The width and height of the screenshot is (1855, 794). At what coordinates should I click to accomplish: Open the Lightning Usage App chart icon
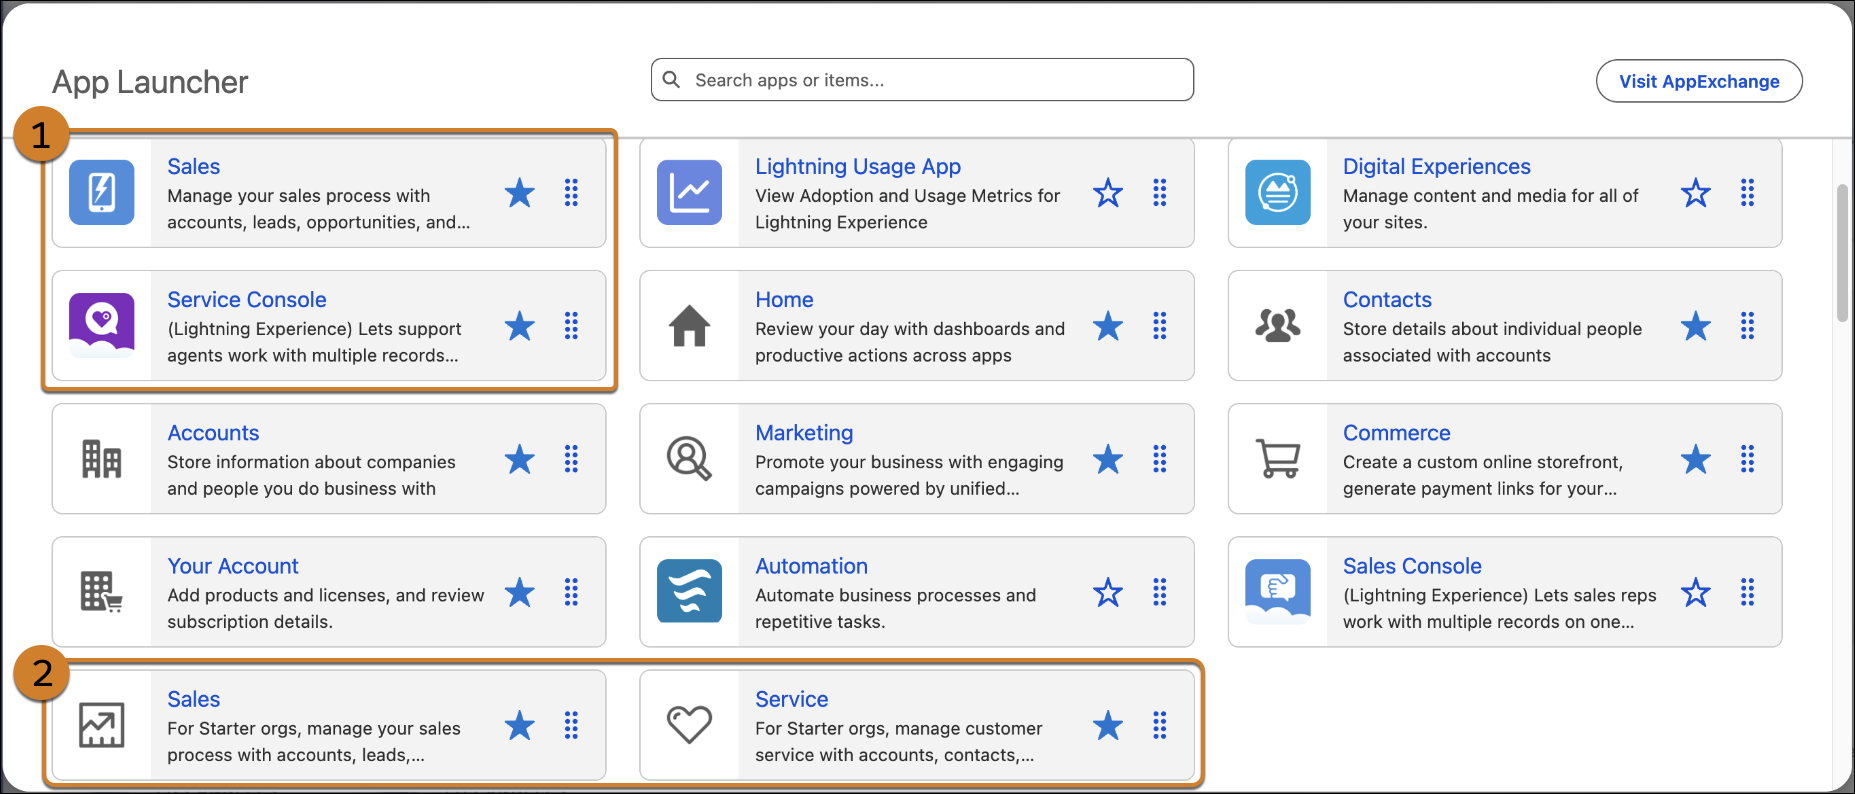pos(690,192)
